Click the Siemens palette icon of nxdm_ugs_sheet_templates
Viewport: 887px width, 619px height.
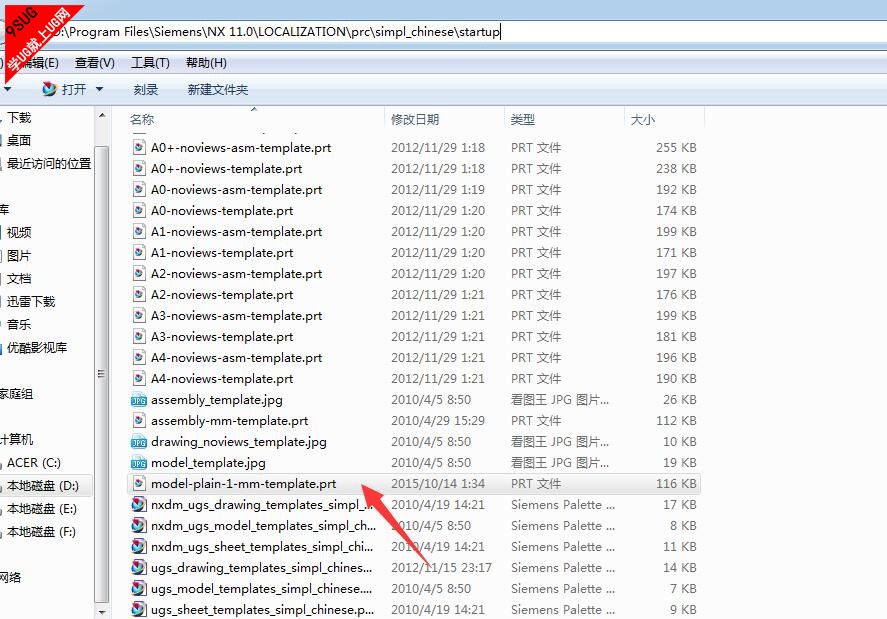pyautogui.click(x=139, y=546)
